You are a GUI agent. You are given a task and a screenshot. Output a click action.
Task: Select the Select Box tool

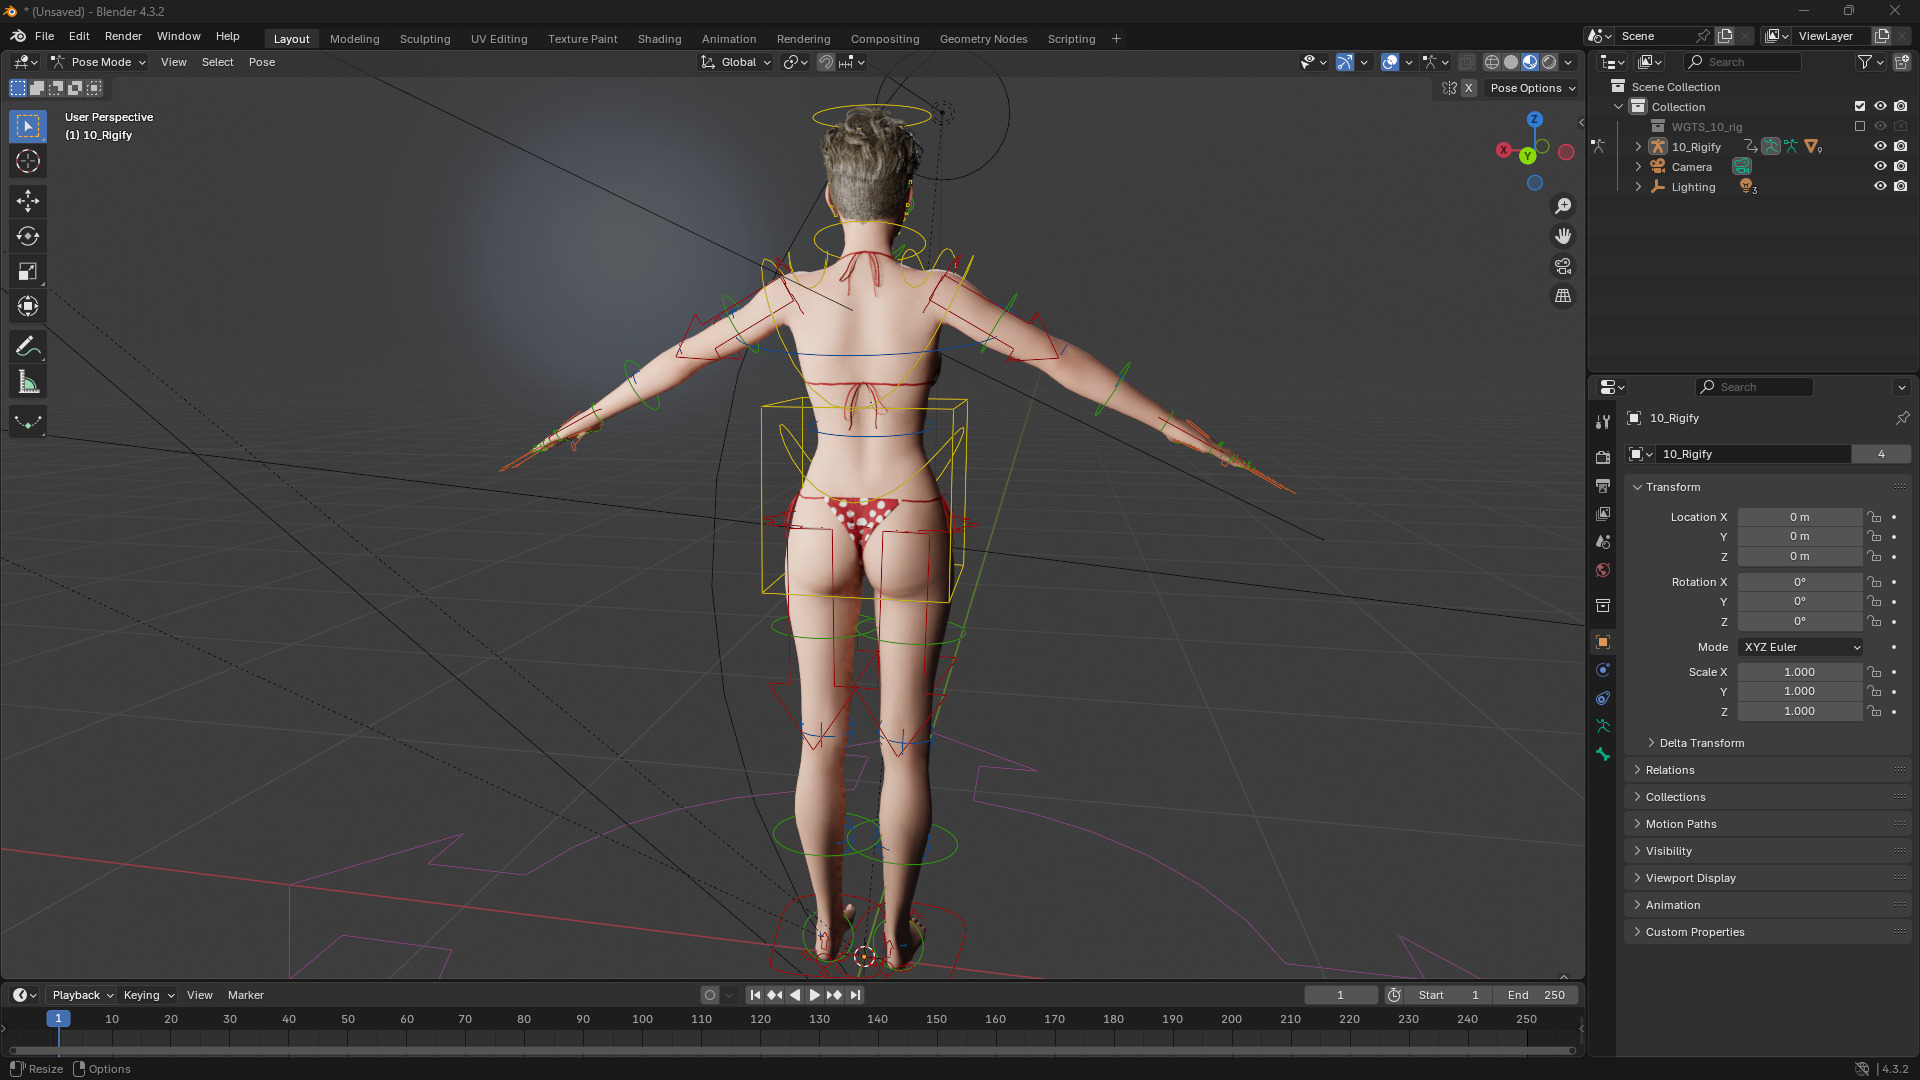(x=28, y=126)
